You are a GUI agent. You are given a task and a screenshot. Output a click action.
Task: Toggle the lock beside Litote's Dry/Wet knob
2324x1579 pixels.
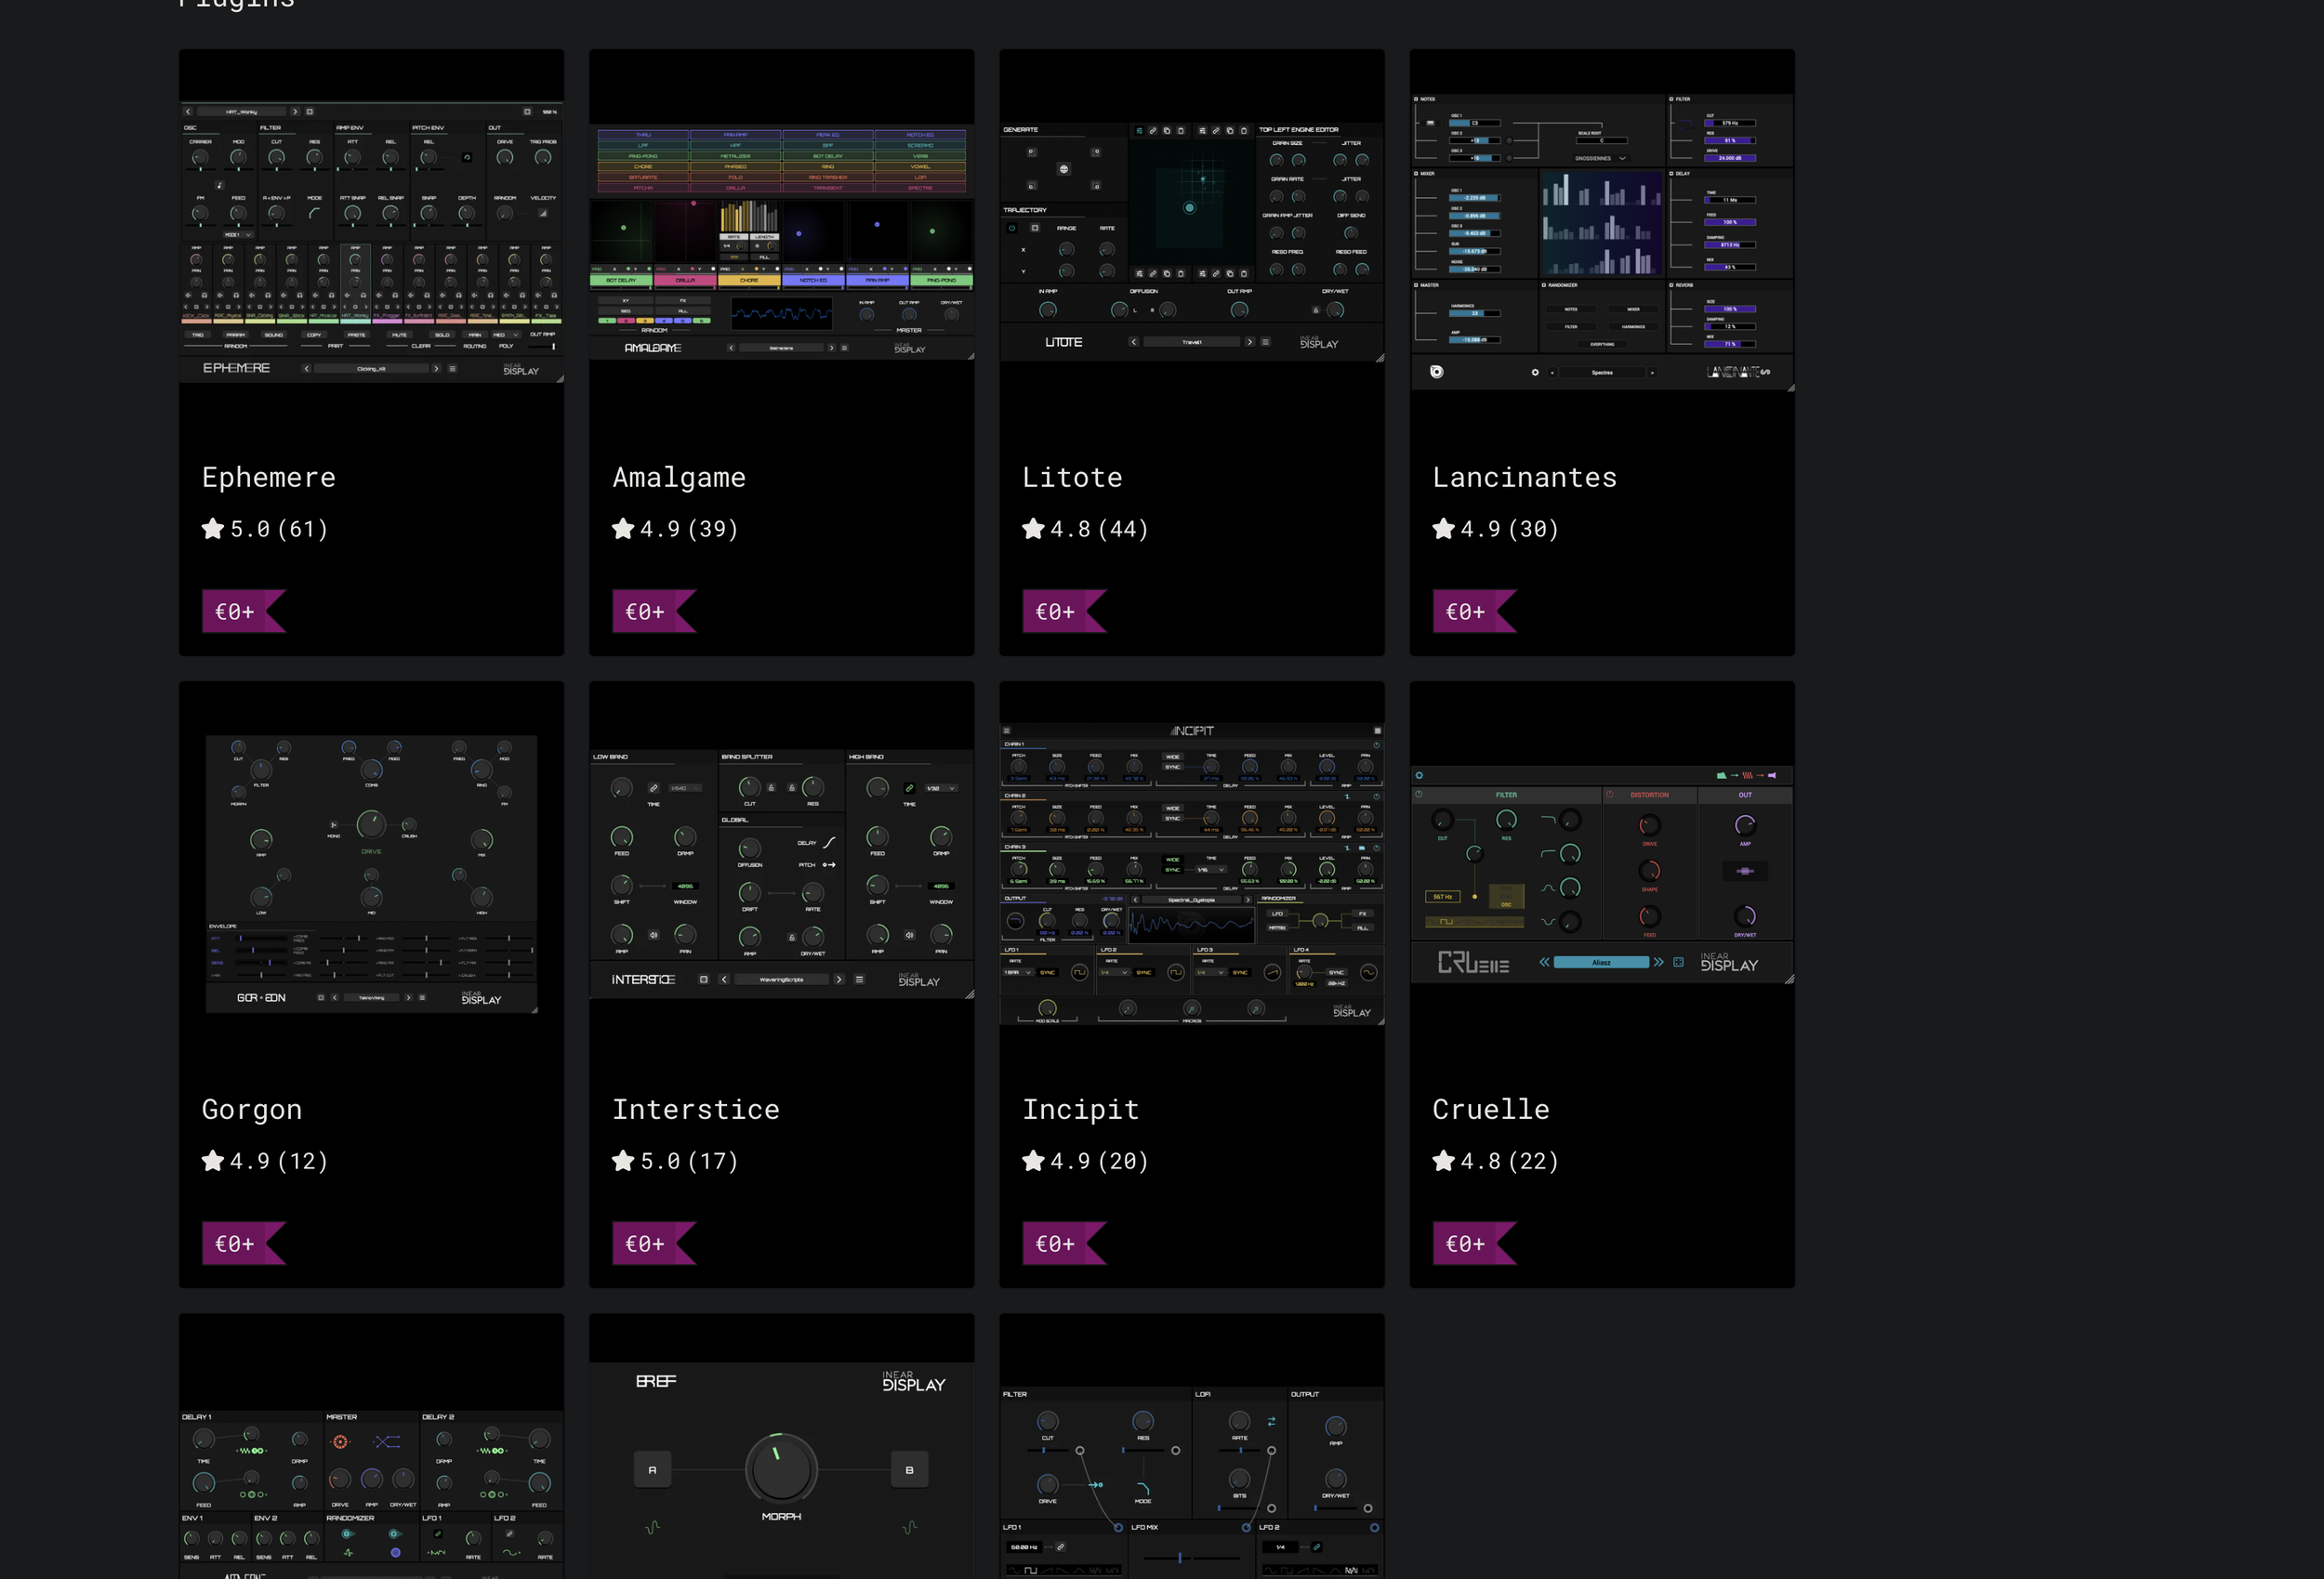coord(1318,311)
